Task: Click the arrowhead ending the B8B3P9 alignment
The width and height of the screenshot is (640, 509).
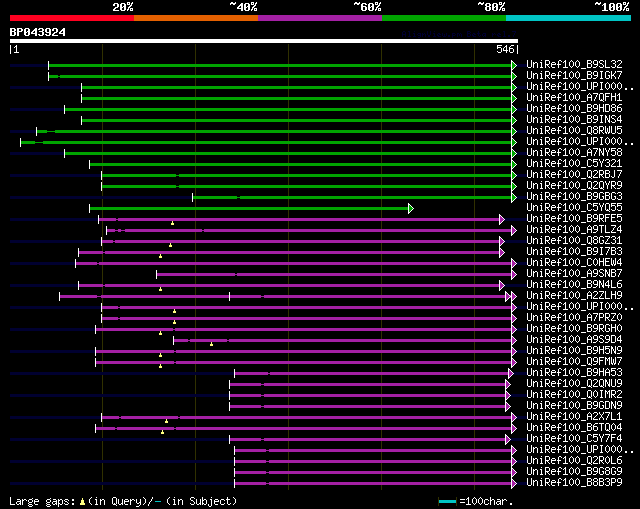Action: [x=514, y=484]
